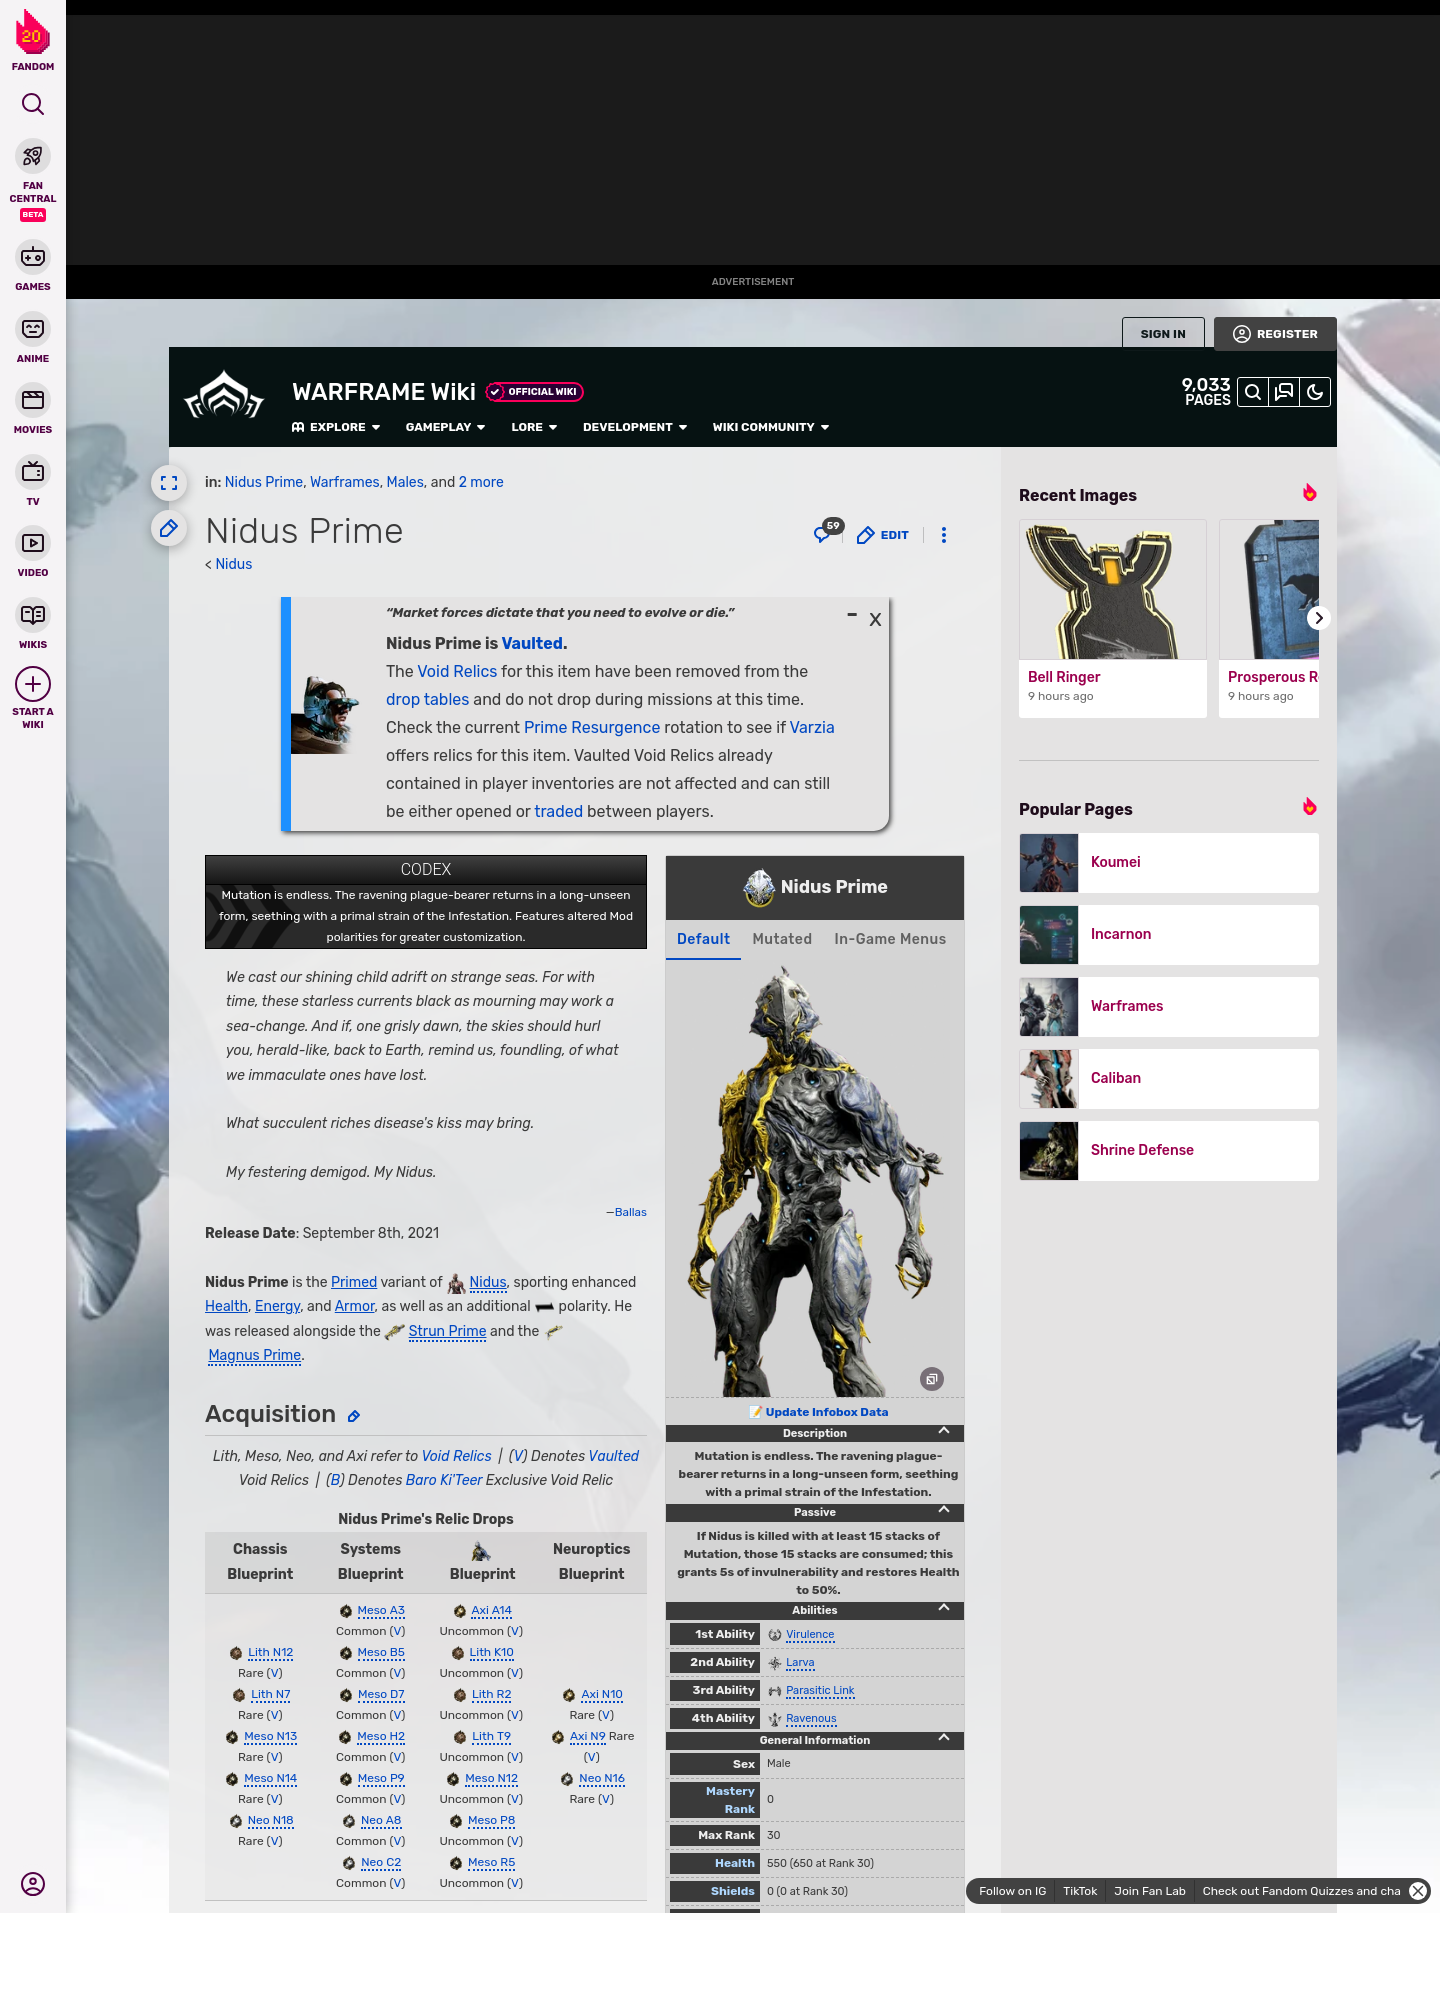Viewport: 1440px width, 2000px height.
Task: Collapse the Abilities infobox section
Action: click(x=944, y=1609)
